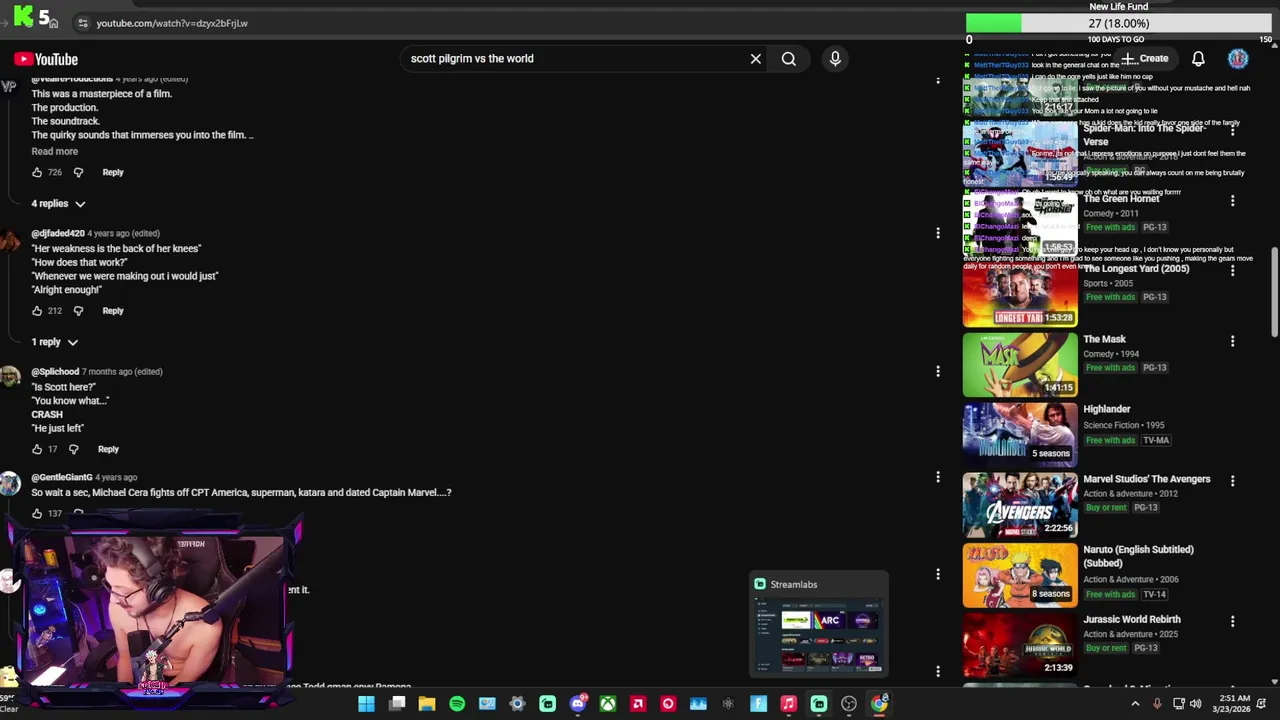Viewport: 1280px width, 720px height.
Task: Click the magnifier search icon
Action: (789, 59)
